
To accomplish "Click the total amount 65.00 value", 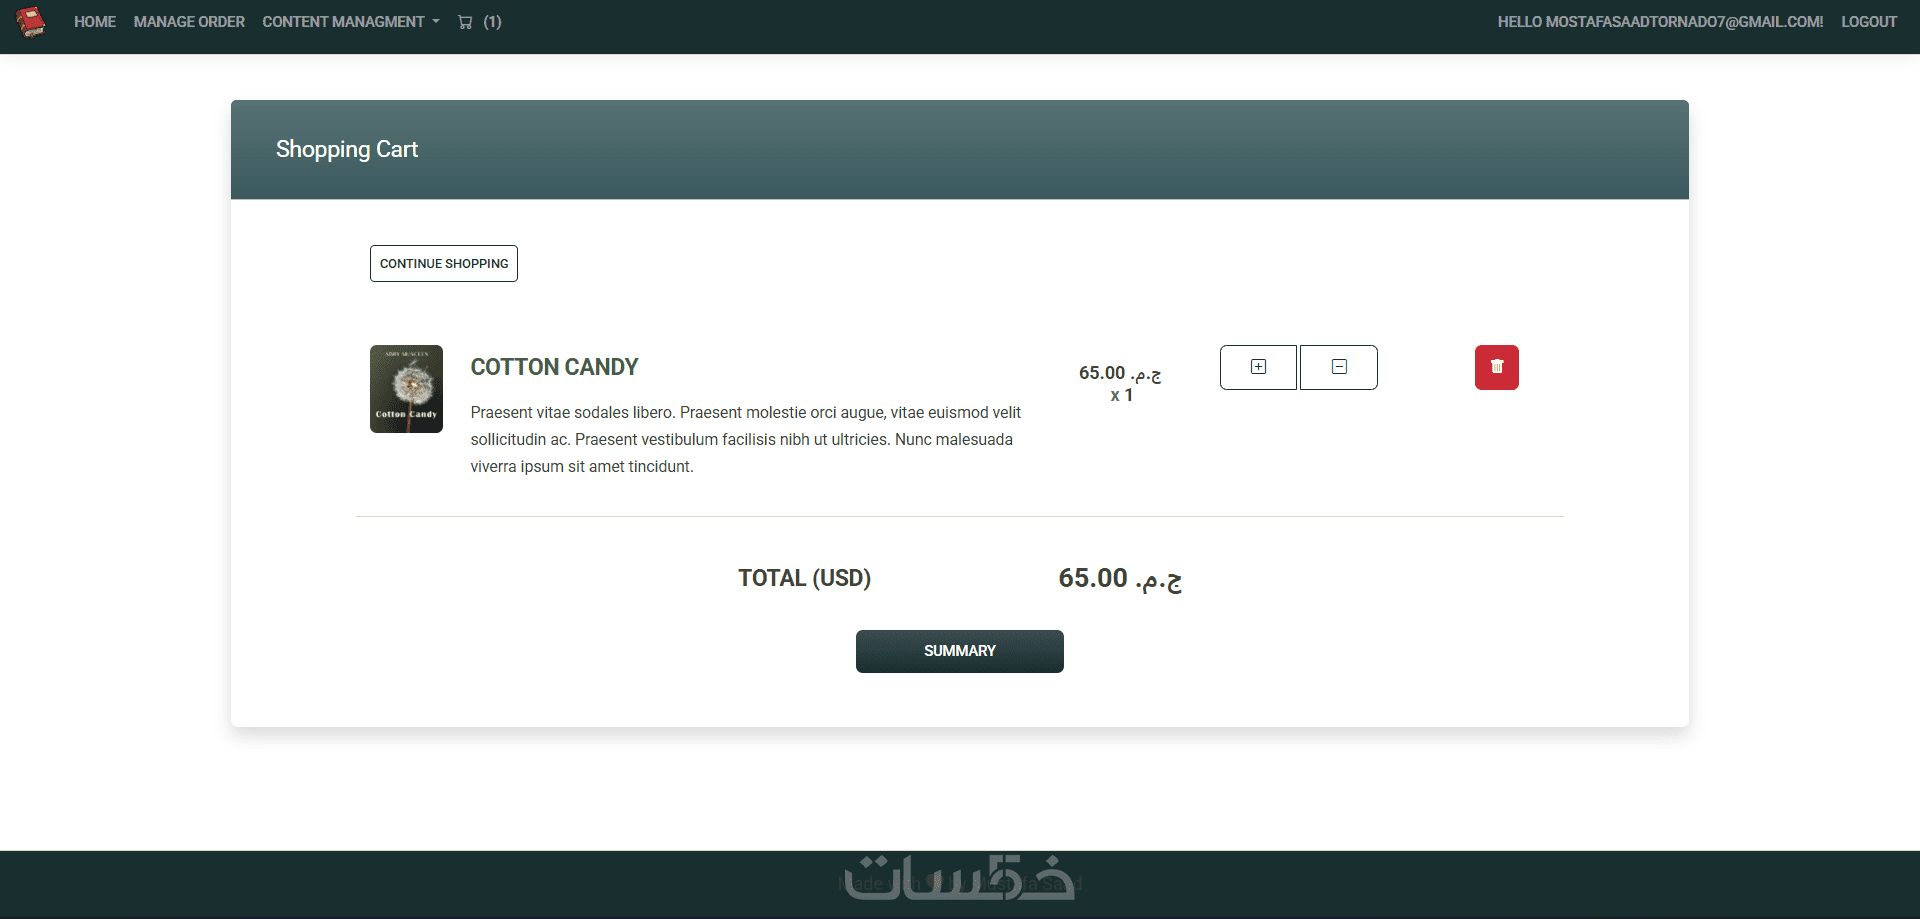I will [1120, 579].
